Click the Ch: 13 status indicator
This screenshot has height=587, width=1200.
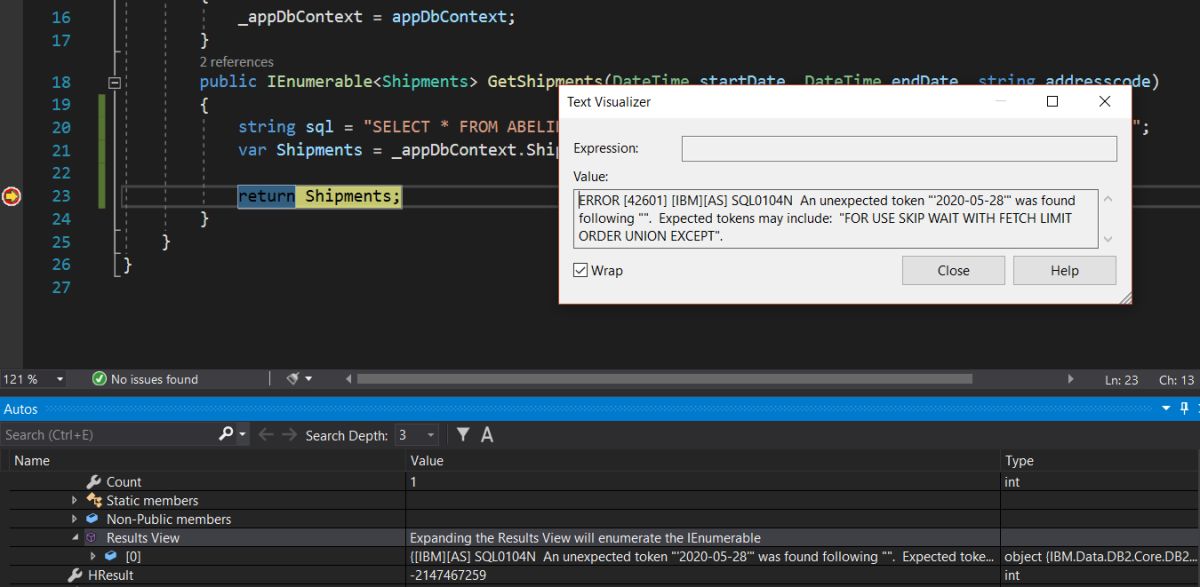point(1176,380)
